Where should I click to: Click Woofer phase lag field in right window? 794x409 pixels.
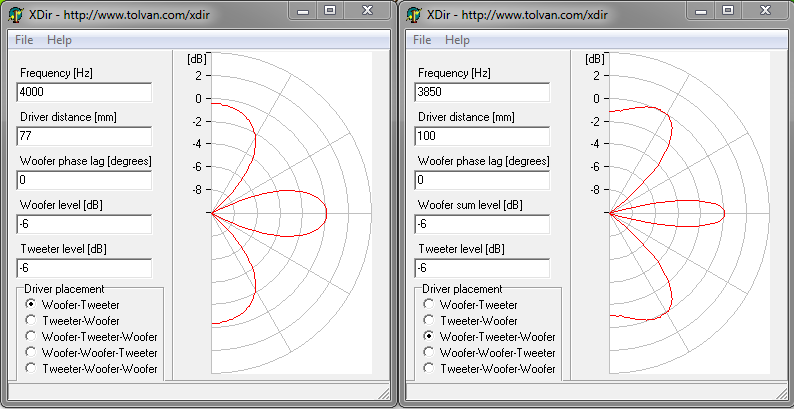click(x=482, y=180)
